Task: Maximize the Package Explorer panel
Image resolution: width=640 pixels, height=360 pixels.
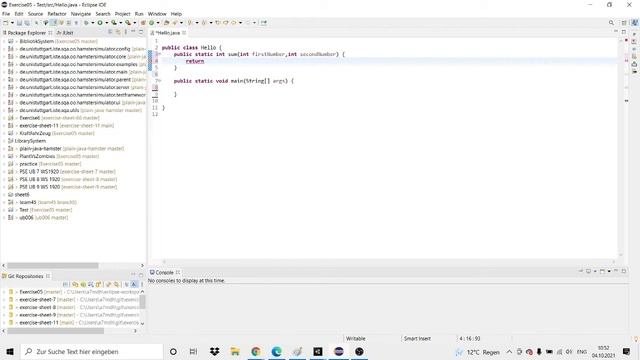Action: pyautogui.click(x=141, y=32)
